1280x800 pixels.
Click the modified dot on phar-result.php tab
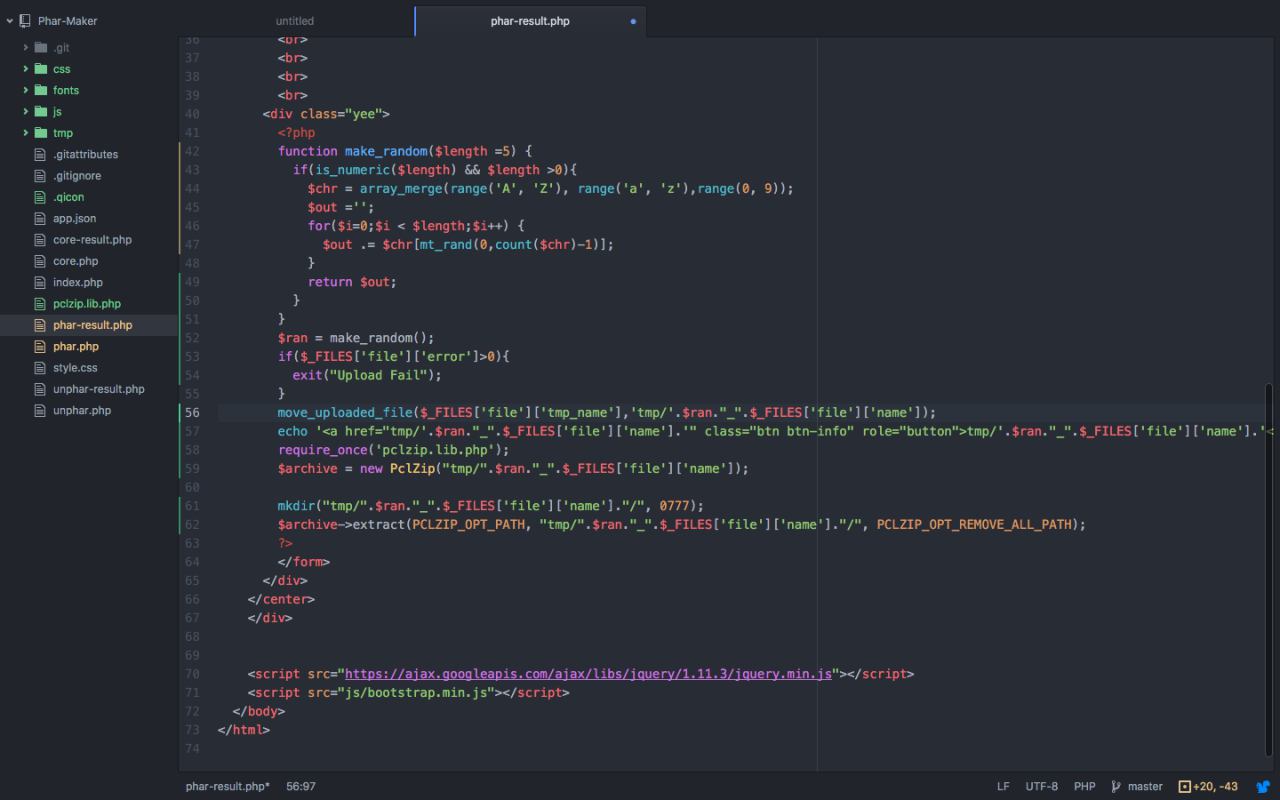633,21
